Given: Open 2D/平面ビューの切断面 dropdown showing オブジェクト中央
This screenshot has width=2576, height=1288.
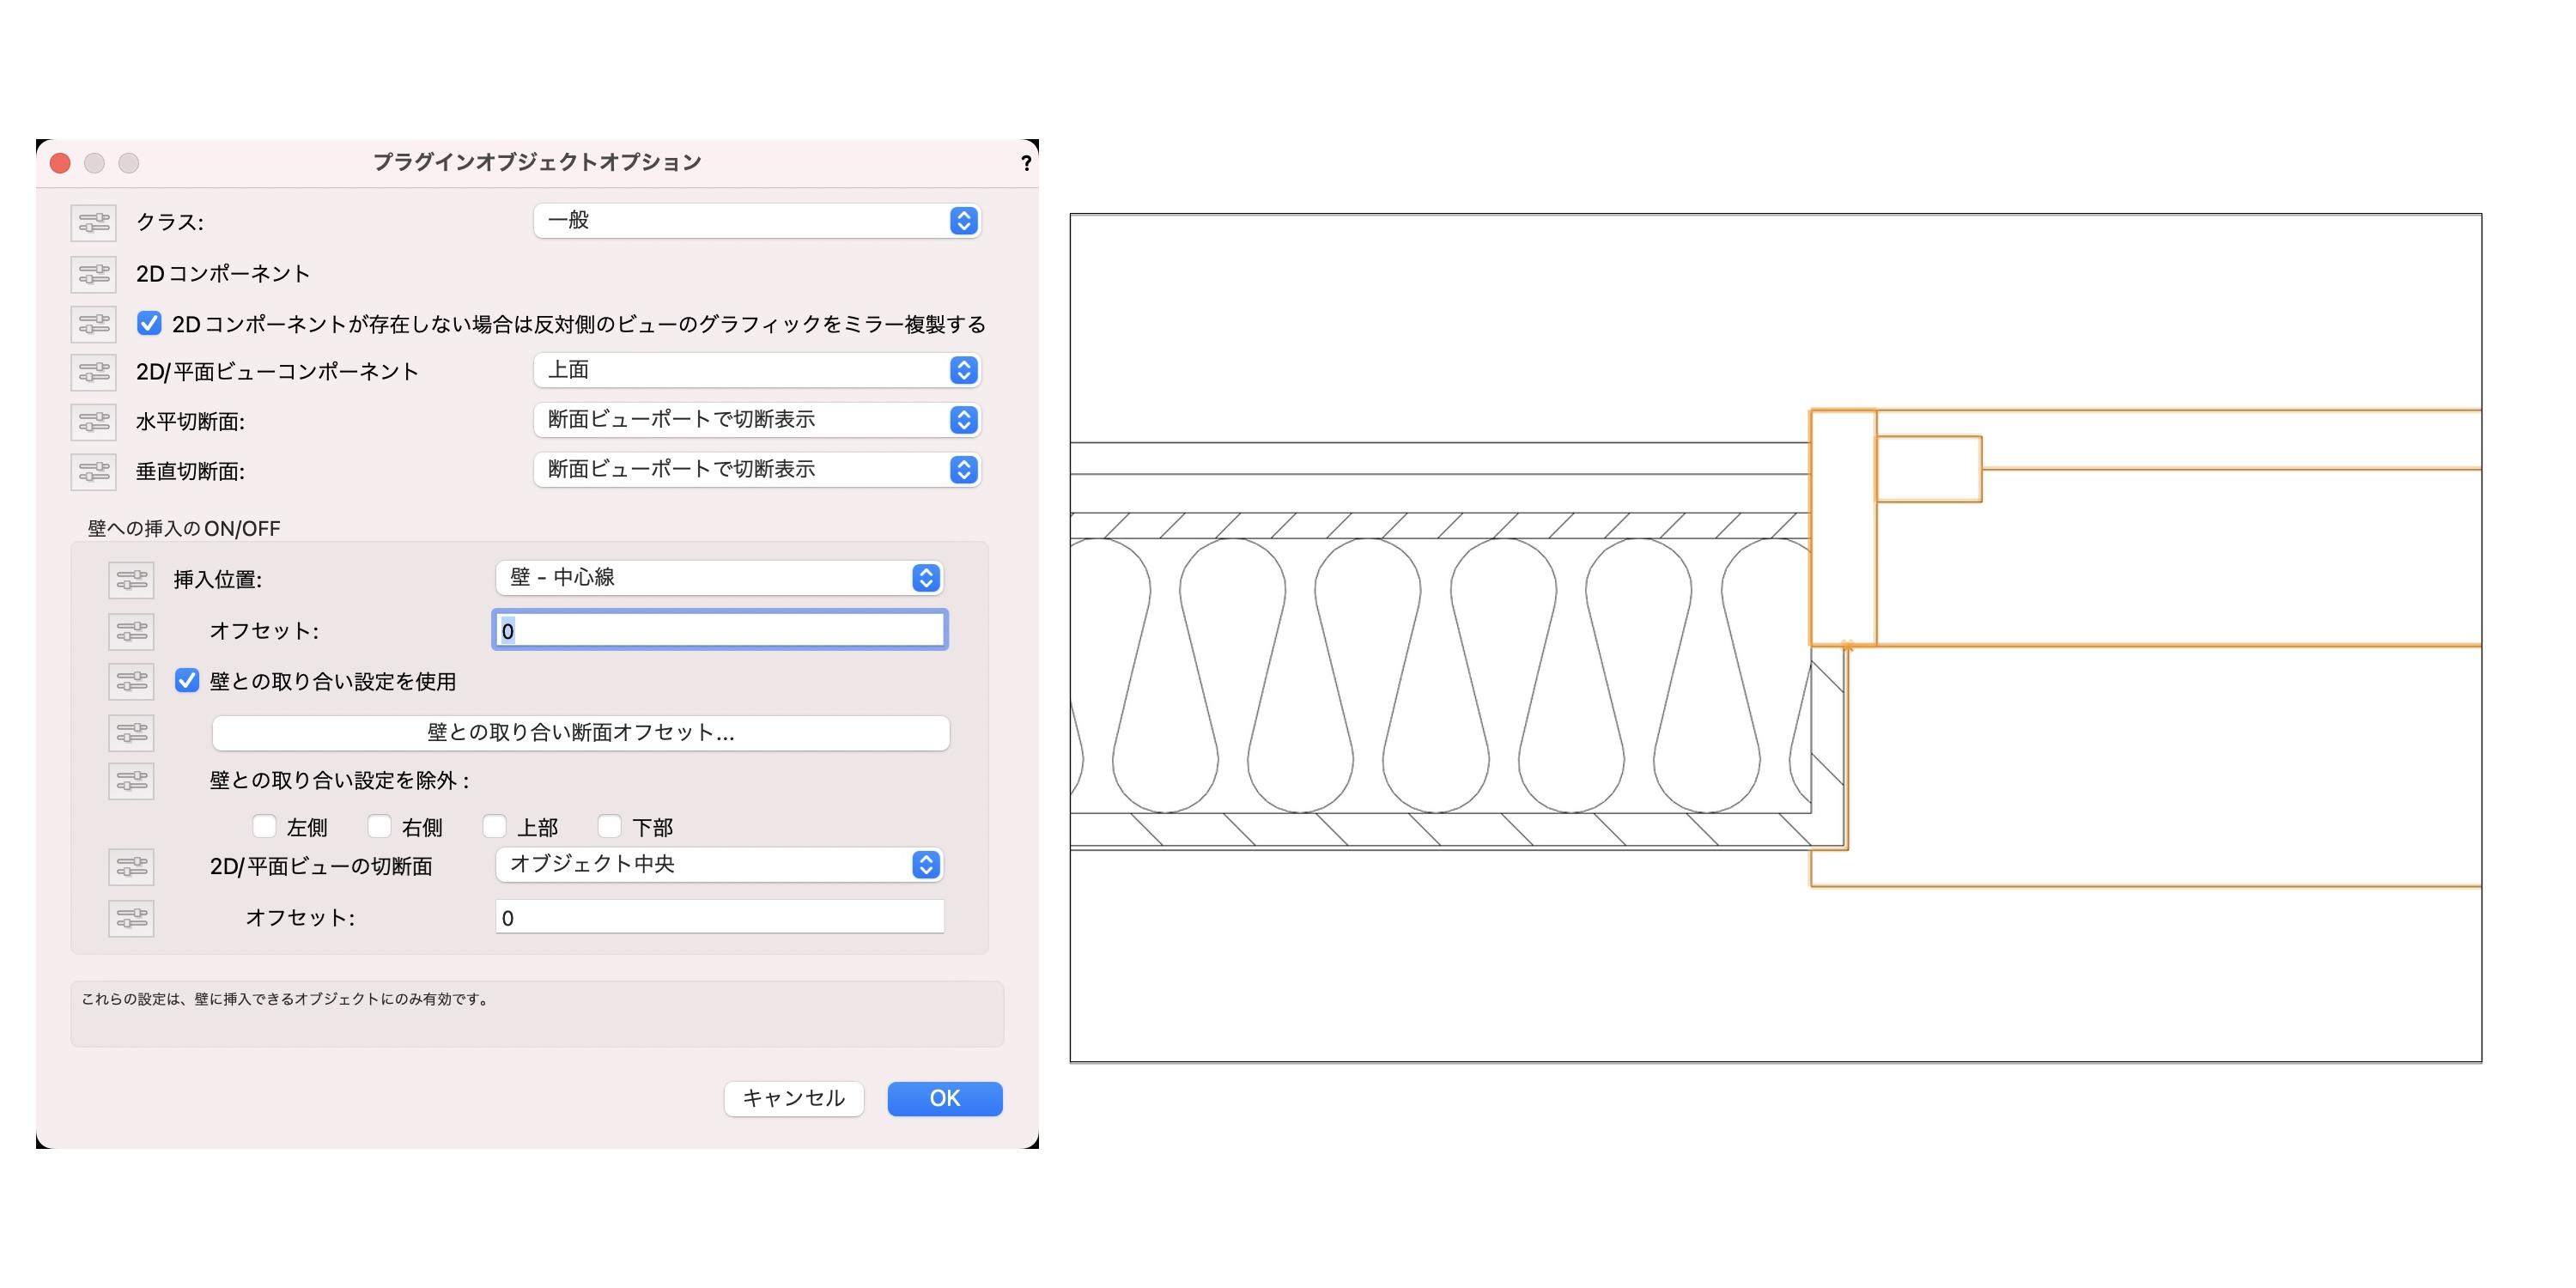Looking at the screenshot, I should pos(719,864).
